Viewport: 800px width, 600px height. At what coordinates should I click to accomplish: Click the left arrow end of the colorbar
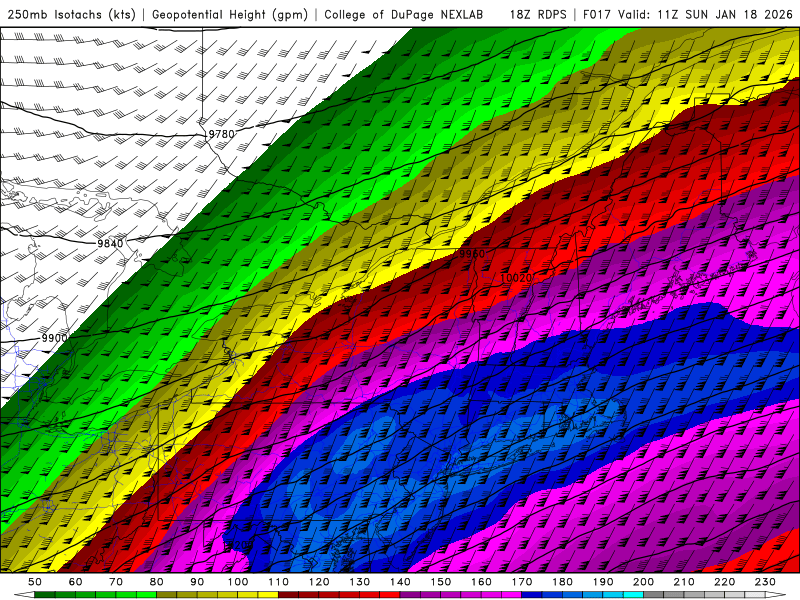(x=24, y=595)
